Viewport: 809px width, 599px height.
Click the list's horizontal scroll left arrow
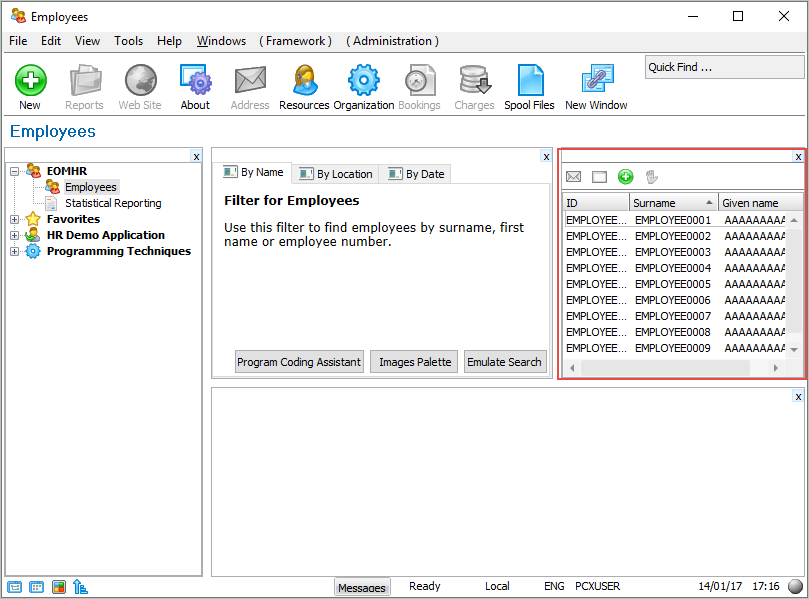point(572,368)
